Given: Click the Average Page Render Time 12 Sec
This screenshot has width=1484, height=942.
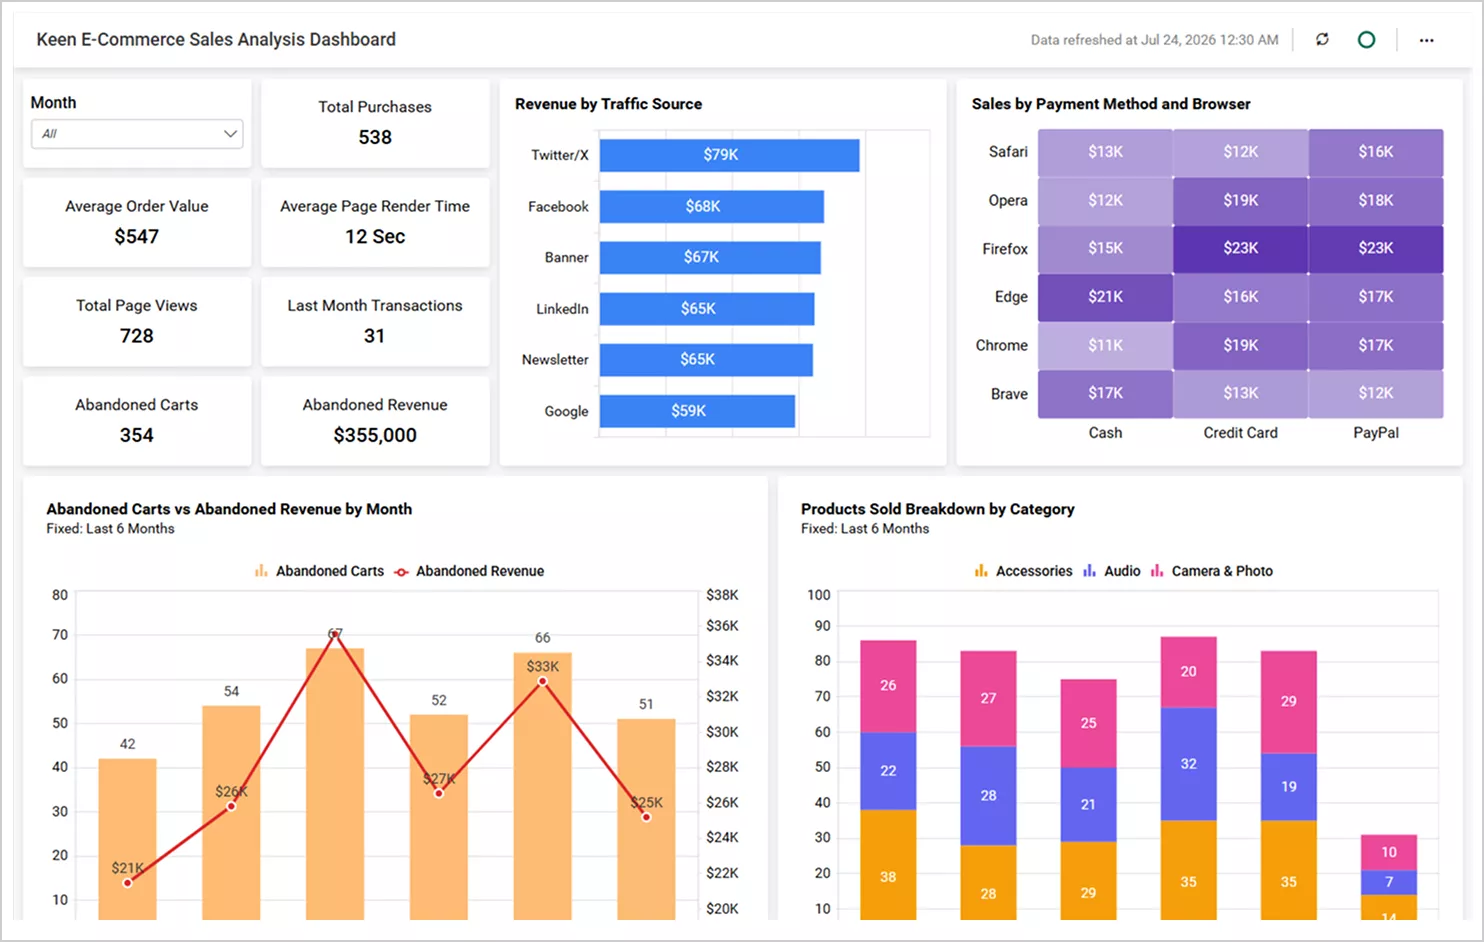Looking at the screenshot, I should tap(375, 236).
